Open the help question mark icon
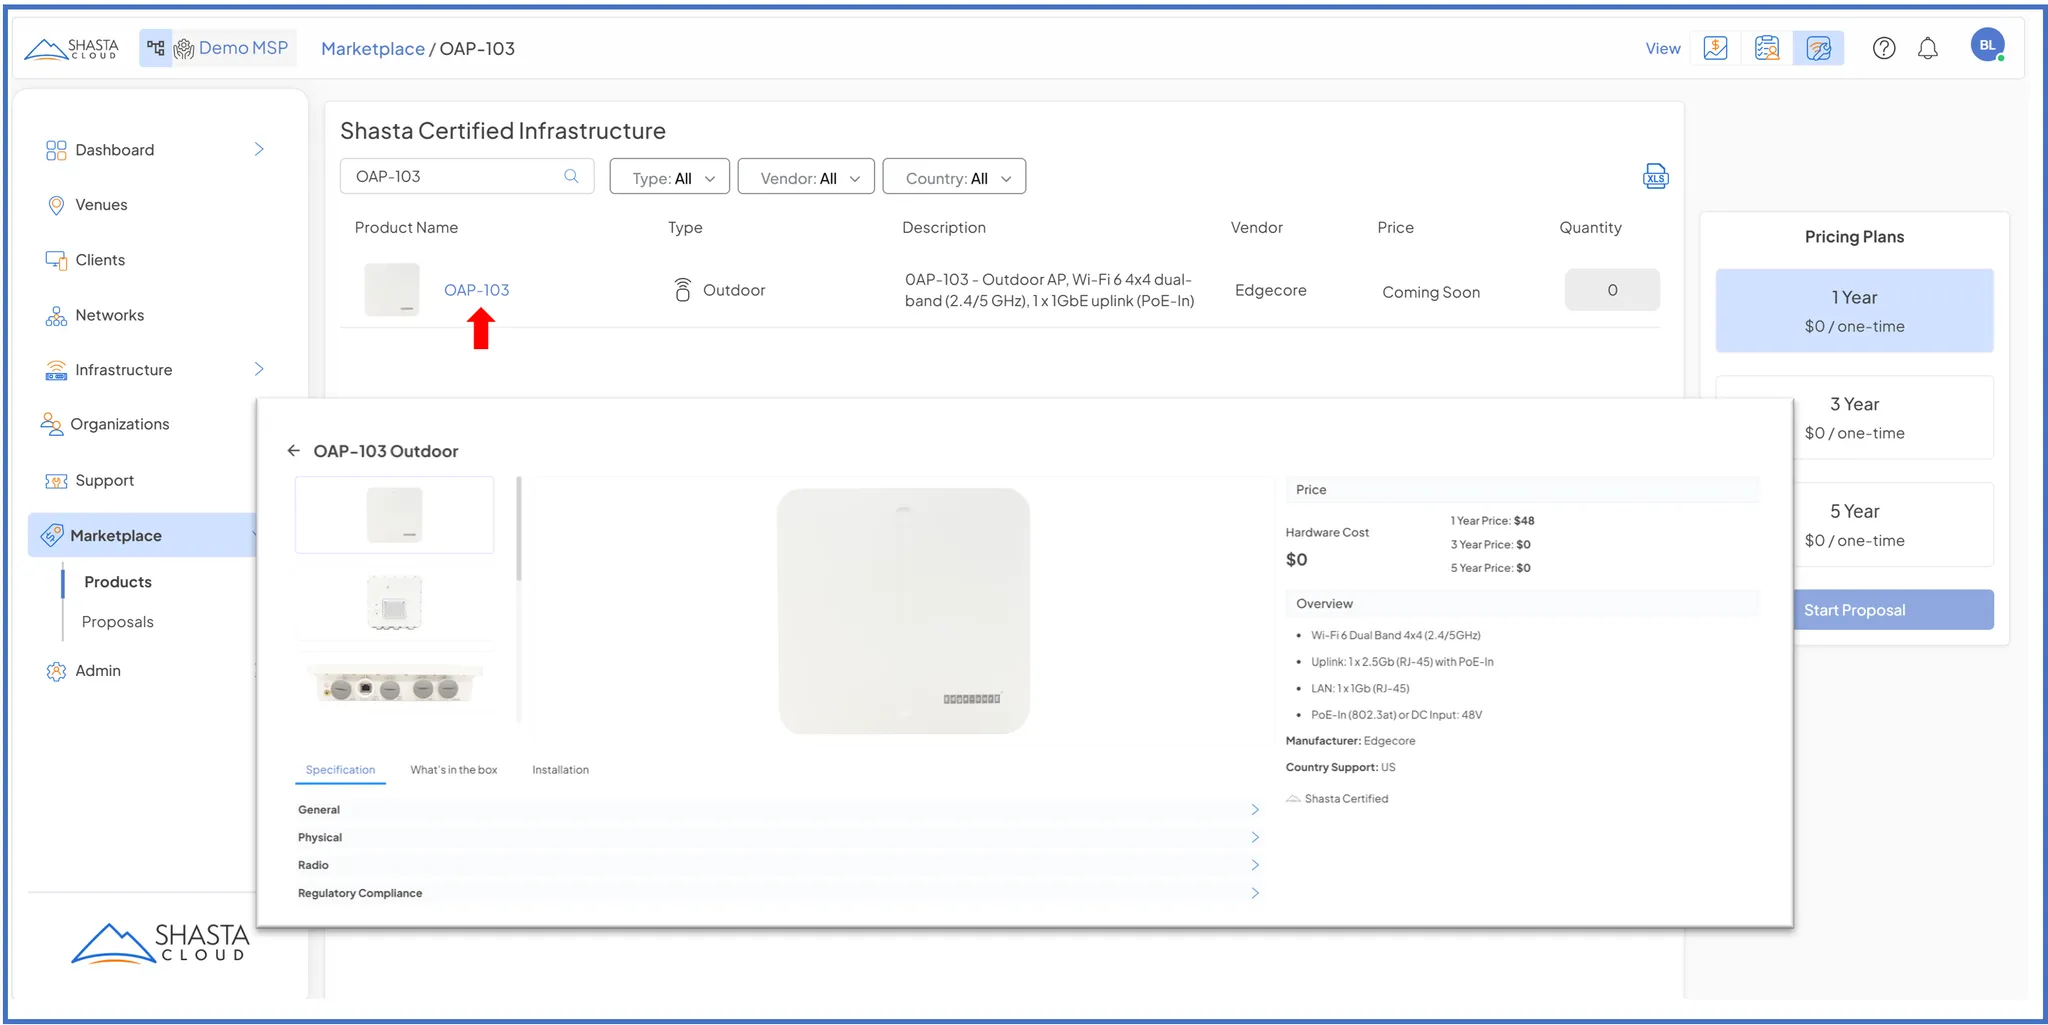The image size is (2048, 1025). click(x=1884, y=48)
